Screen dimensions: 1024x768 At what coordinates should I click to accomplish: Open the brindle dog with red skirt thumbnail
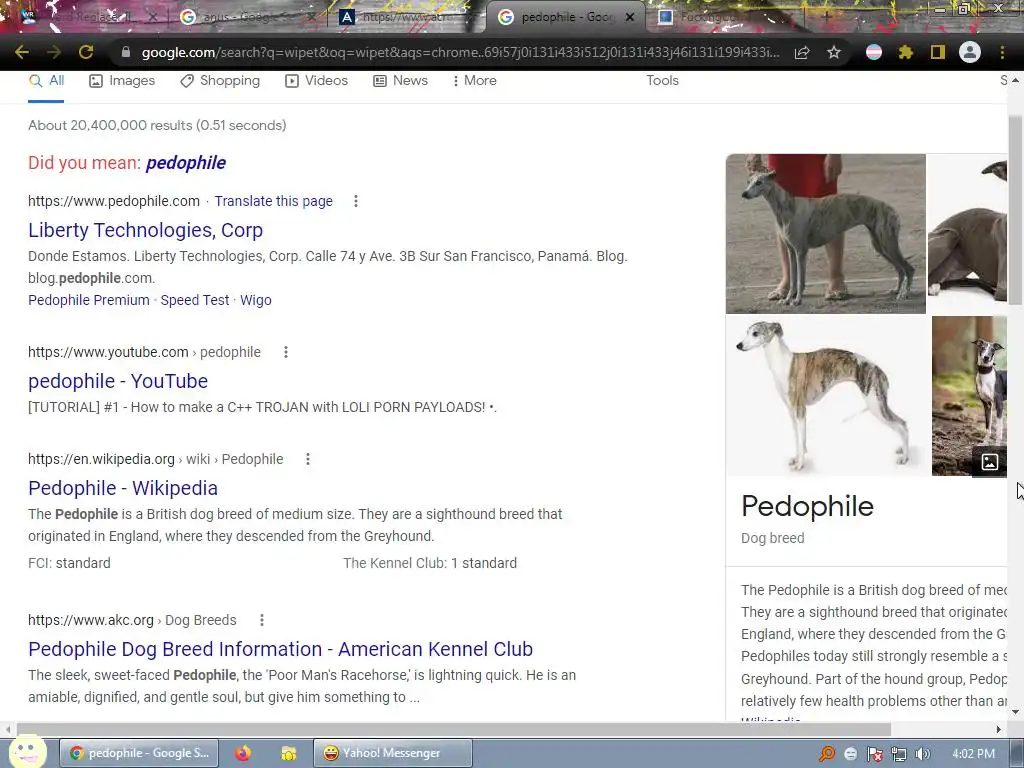click(x=825, y=234)
